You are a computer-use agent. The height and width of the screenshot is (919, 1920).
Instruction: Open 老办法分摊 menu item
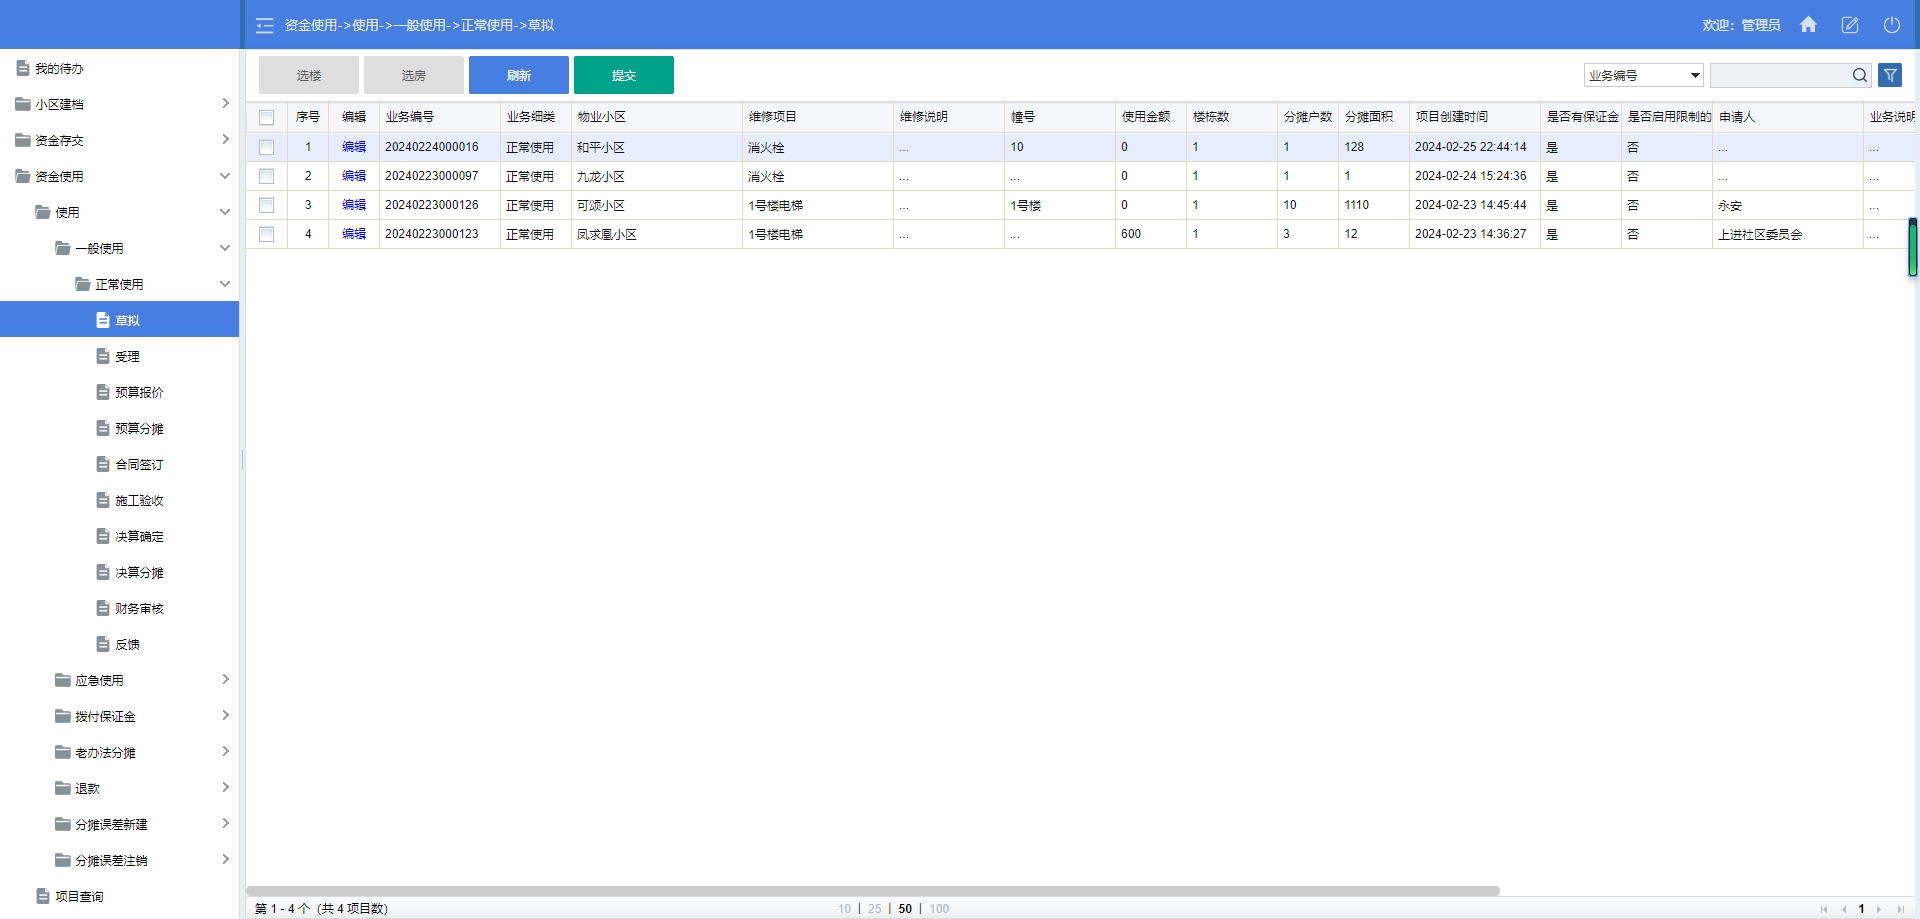point(120,752)
